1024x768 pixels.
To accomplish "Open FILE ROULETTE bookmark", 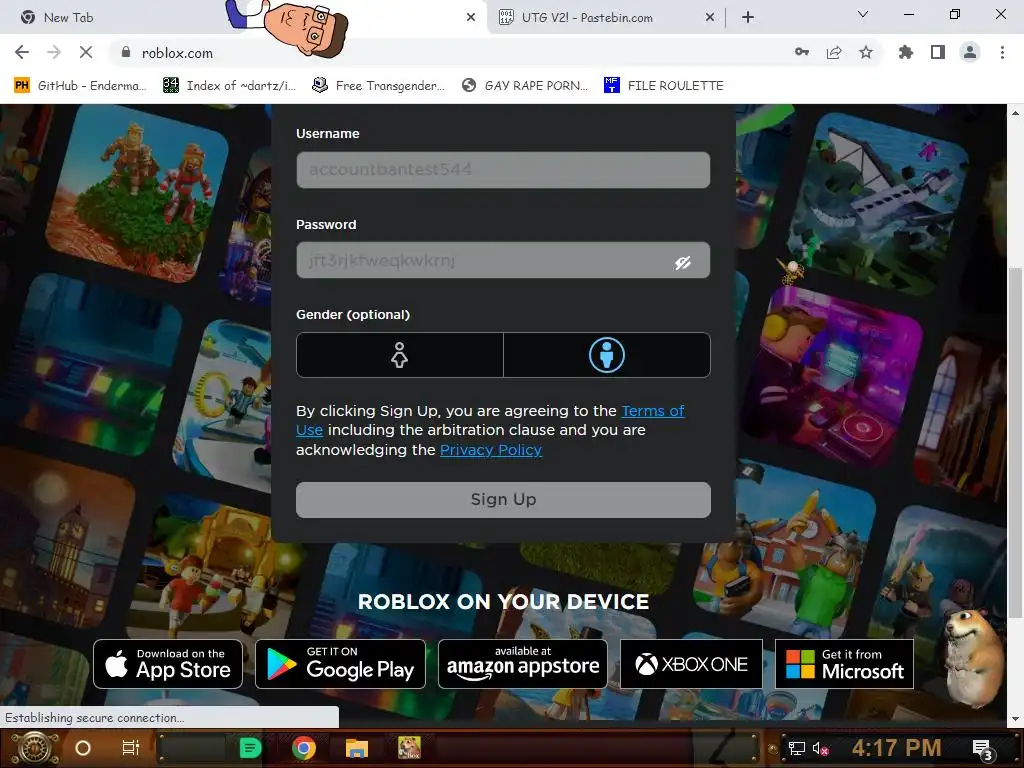I will point(664,86).
